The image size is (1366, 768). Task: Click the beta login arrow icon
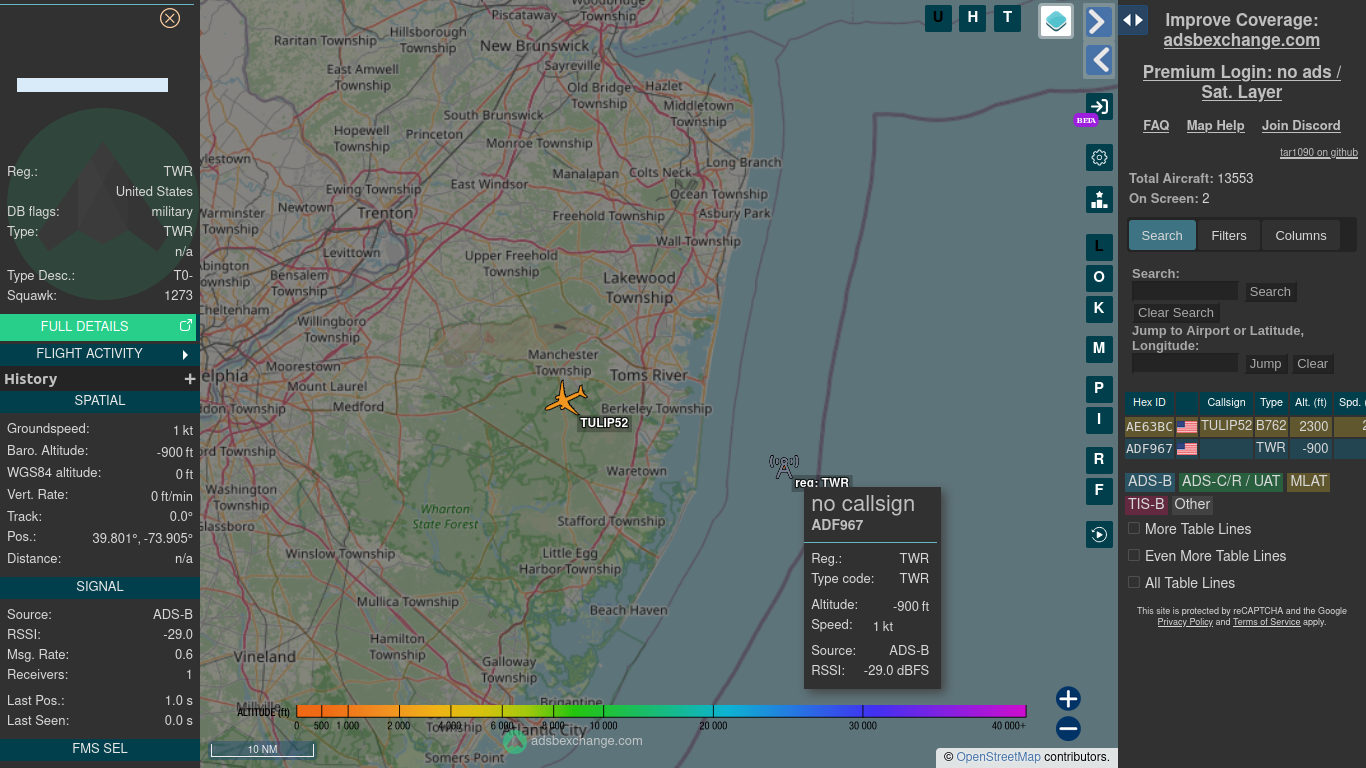pyautogui.click(x=1099, y=106)
